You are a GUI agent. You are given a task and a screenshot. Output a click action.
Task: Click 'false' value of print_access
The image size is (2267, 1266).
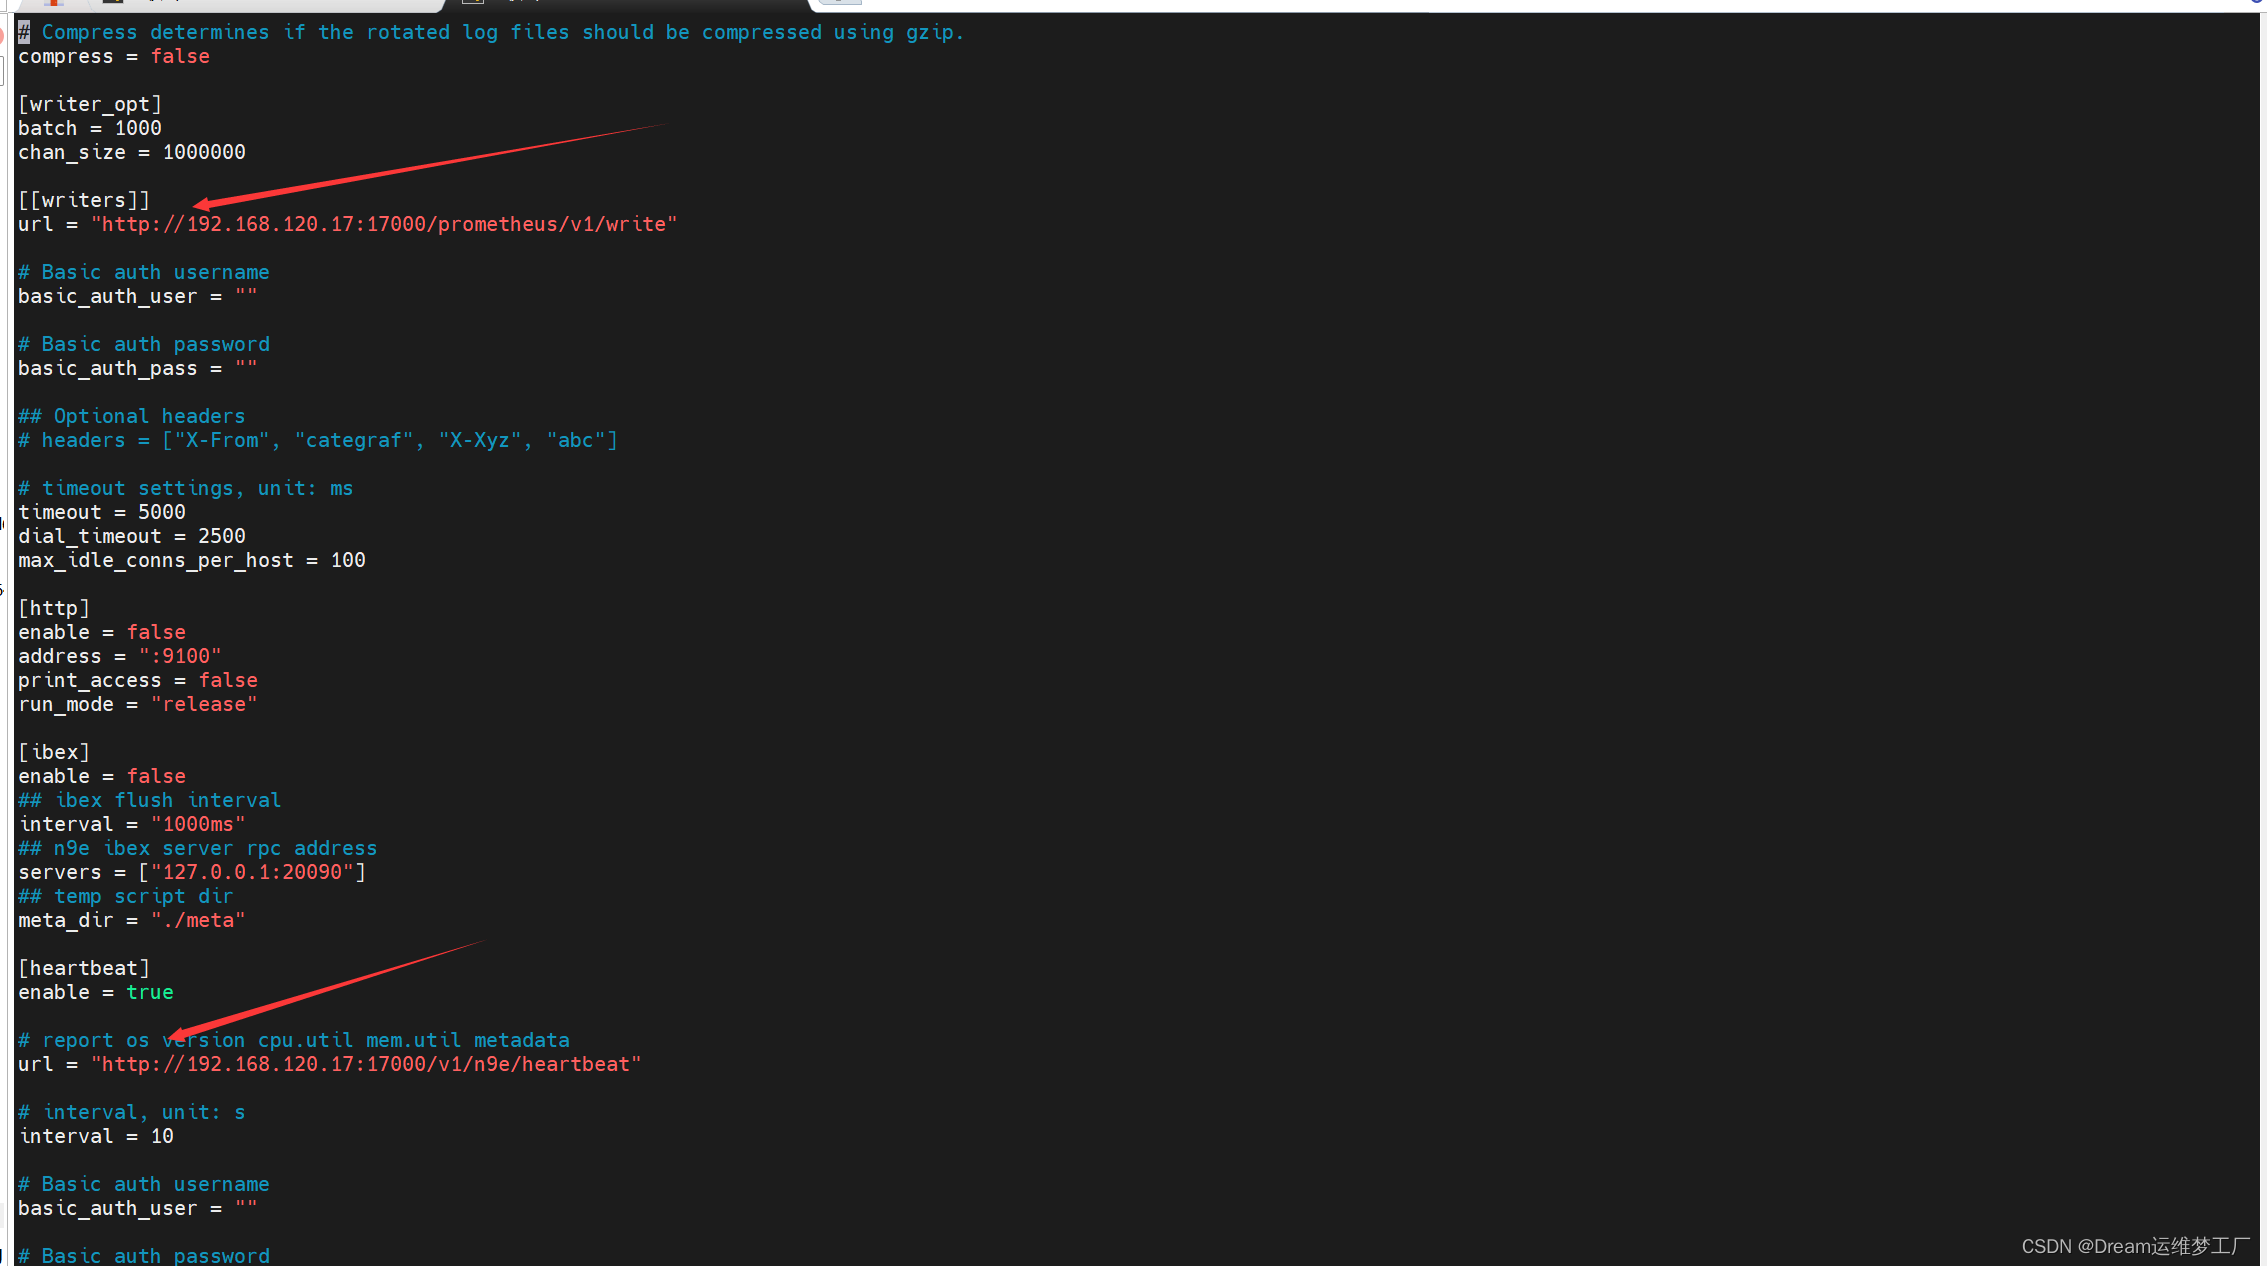pyautogui.click(x=228, y=680)
